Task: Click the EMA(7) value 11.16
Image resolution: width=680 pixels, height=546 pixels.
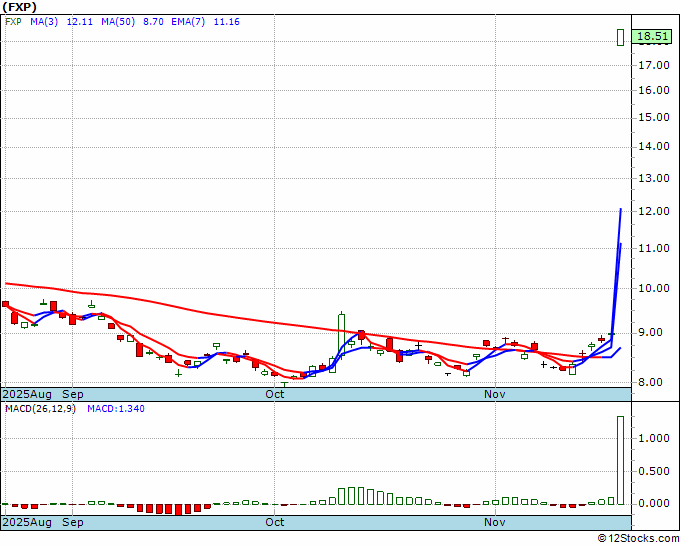Action: 226,22
